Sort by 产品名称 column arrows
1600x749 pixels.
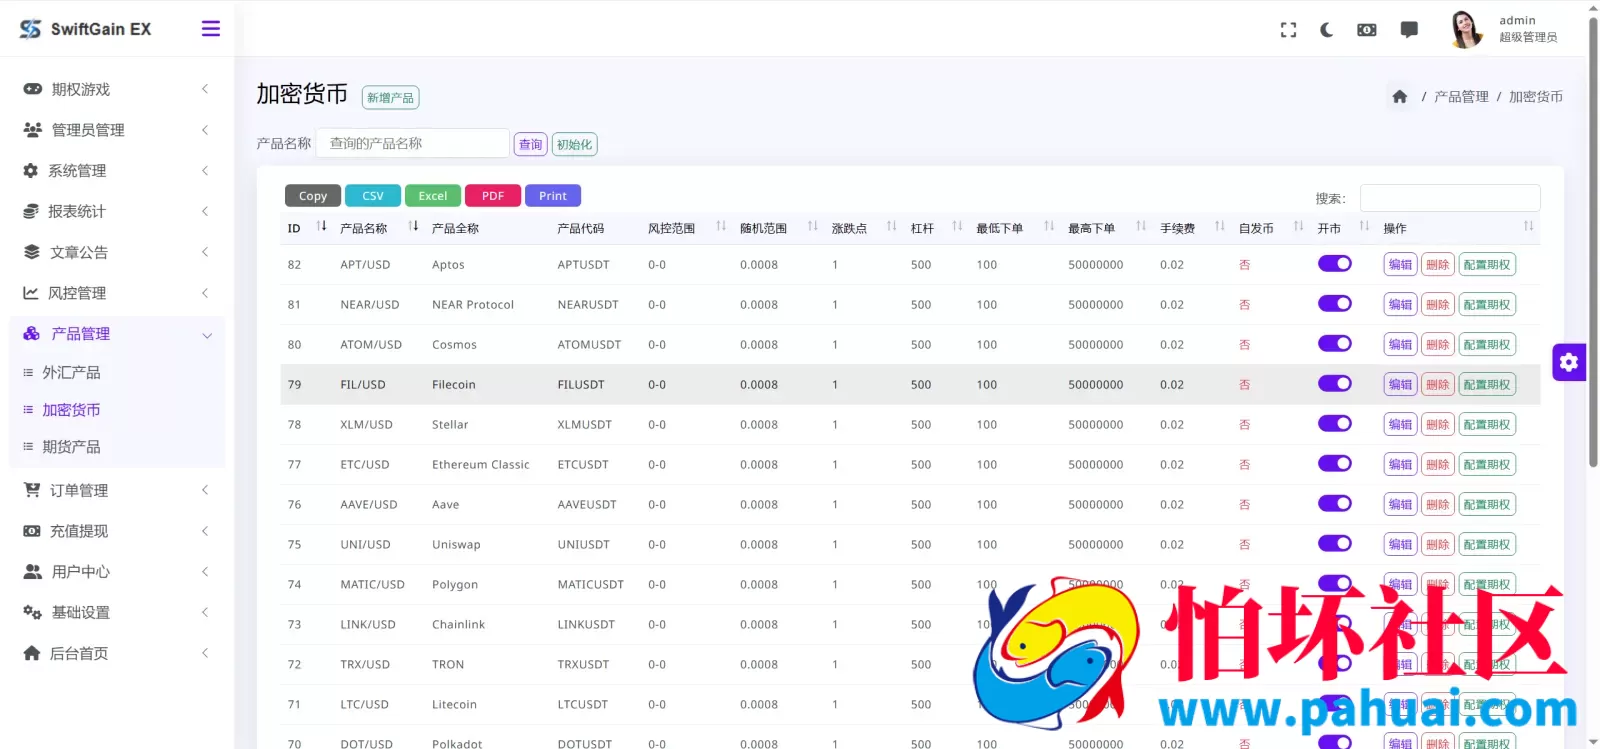tap(413, 227)
